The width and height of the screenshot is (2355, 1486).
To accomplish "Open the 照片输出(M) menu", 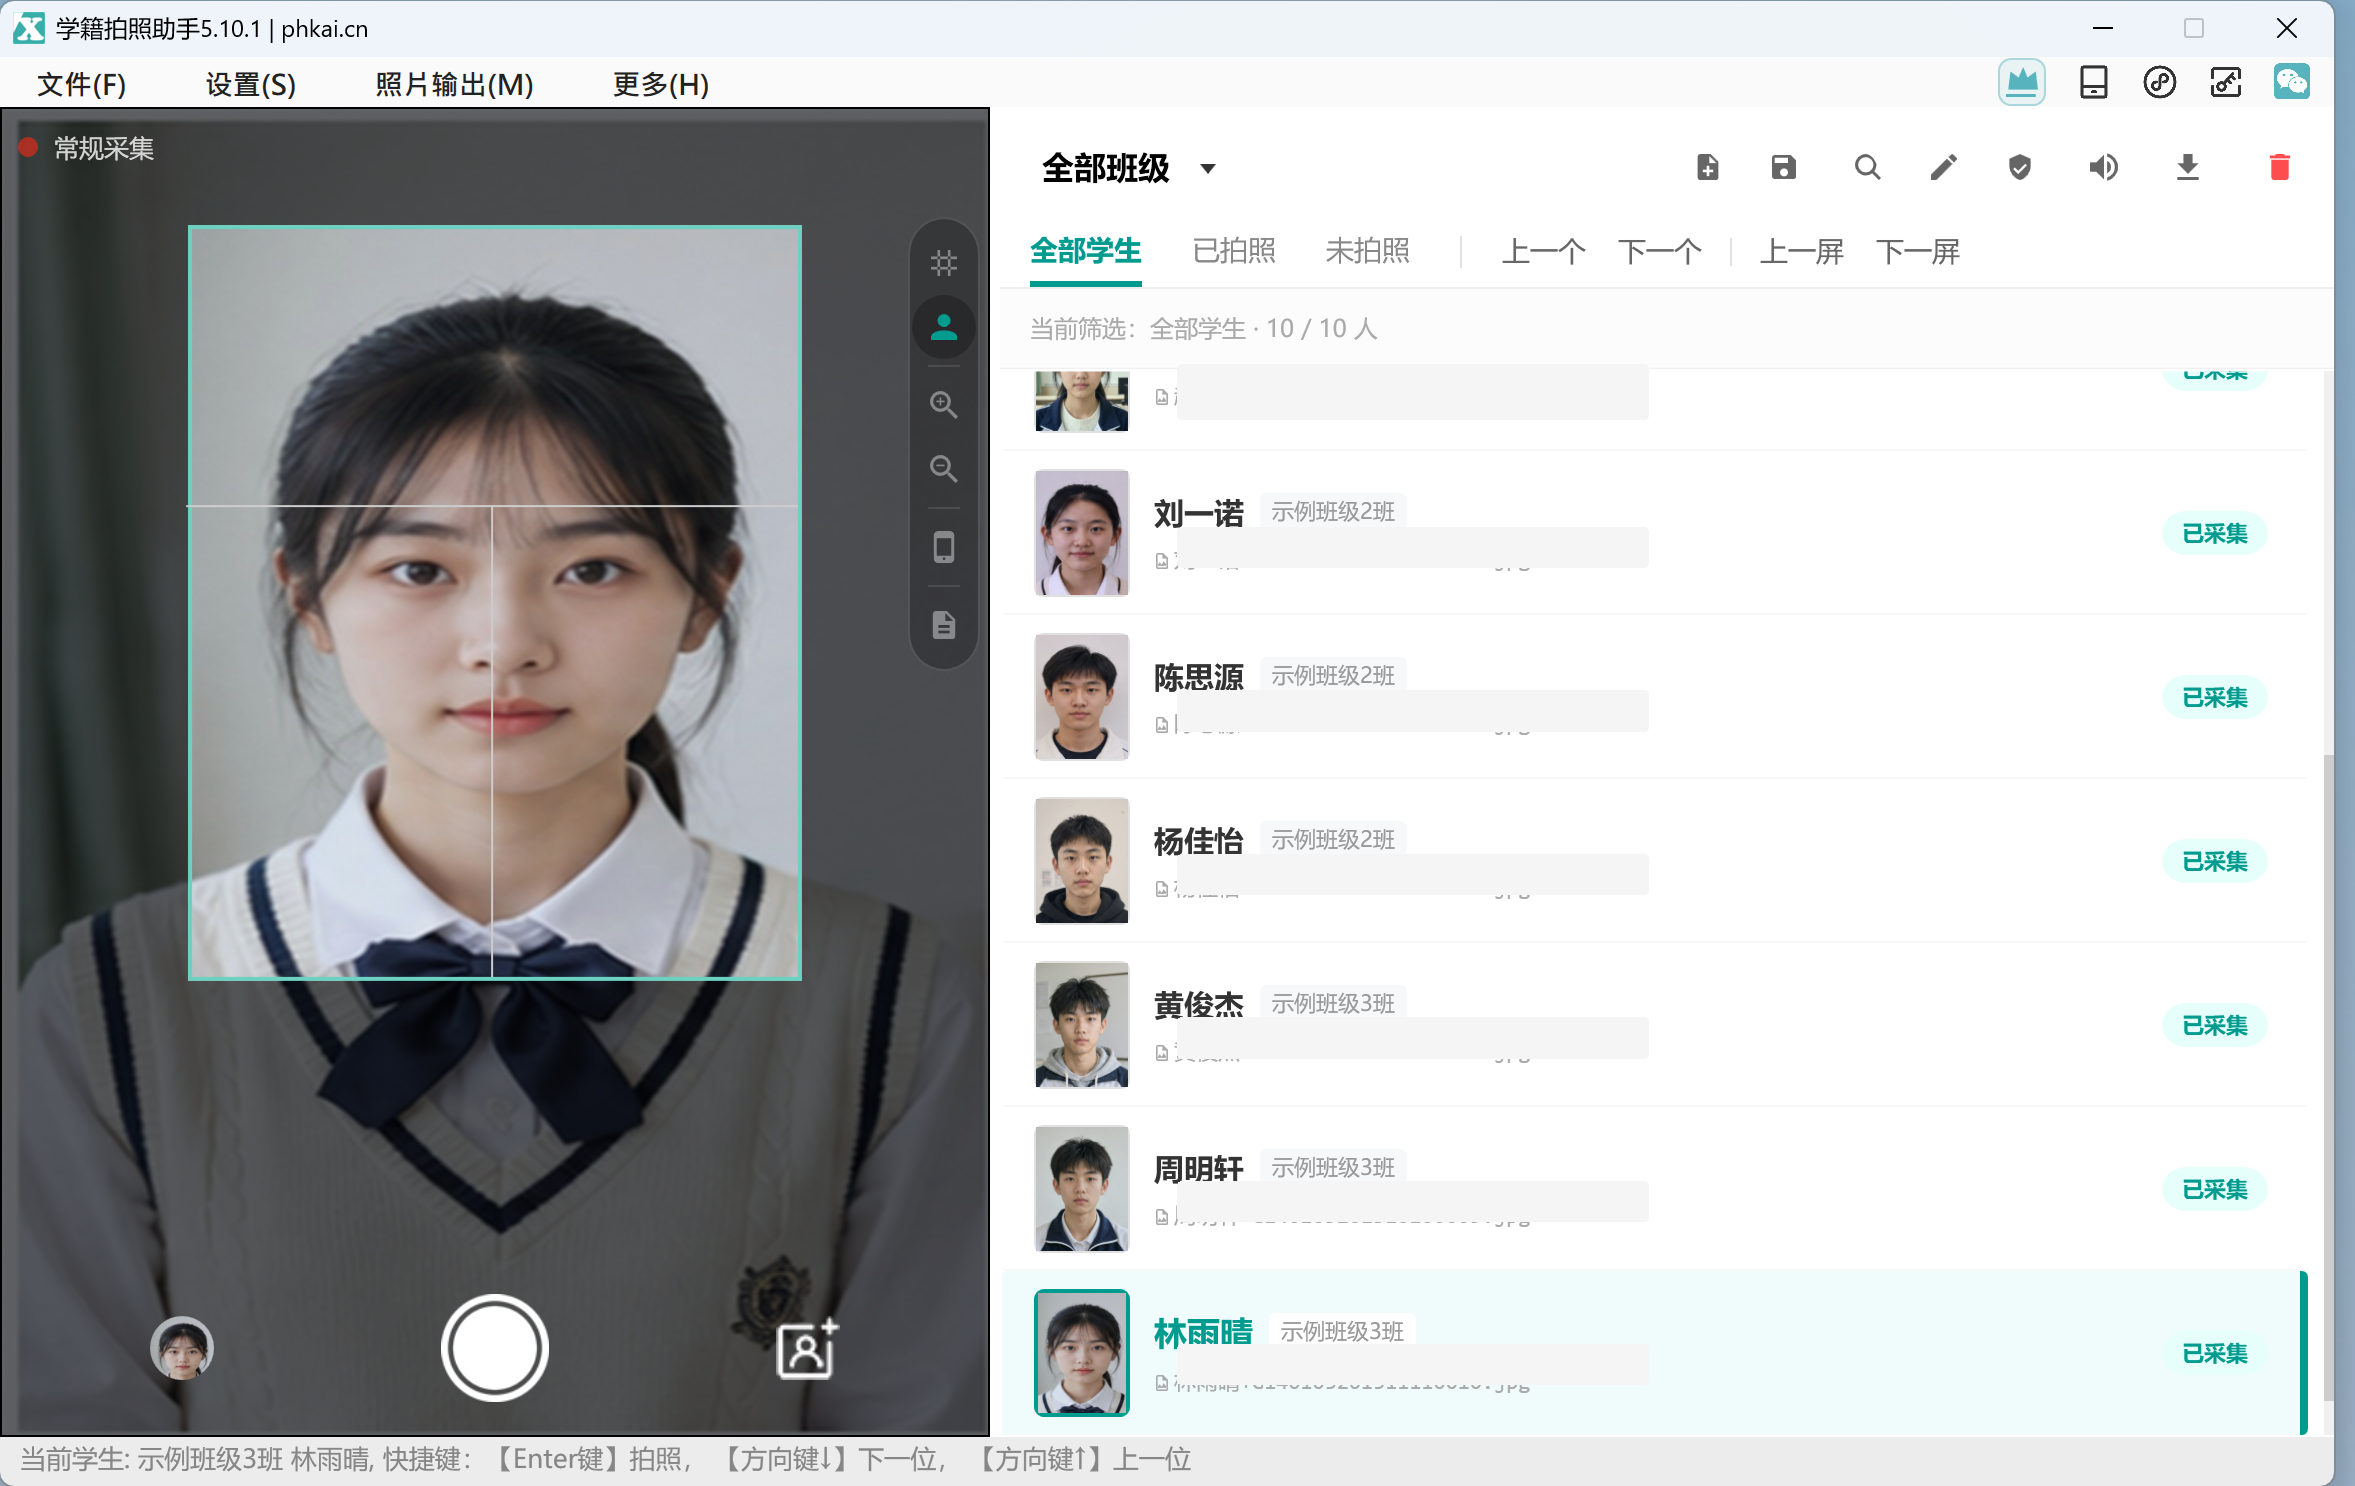I will [x=454, y=84].
